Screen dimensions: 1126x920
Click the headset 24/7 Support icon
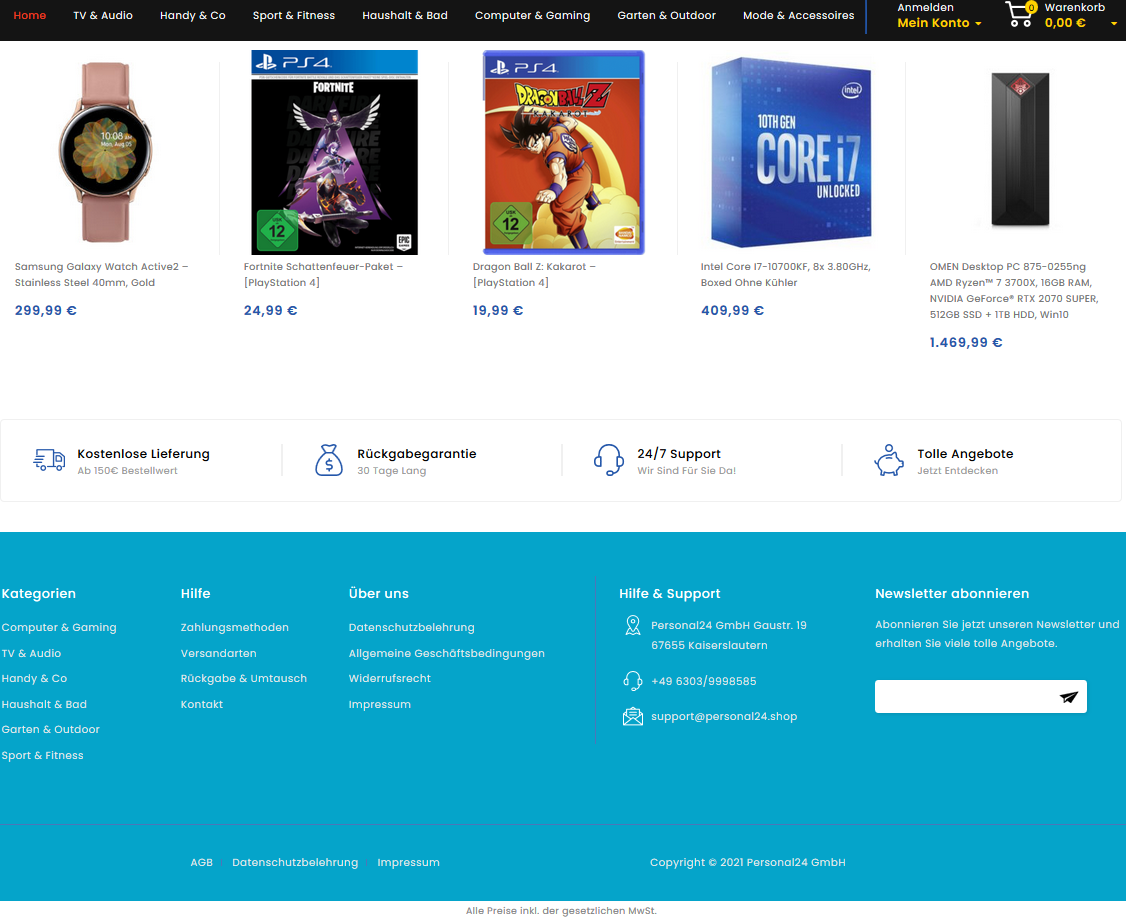pos(609,460)
